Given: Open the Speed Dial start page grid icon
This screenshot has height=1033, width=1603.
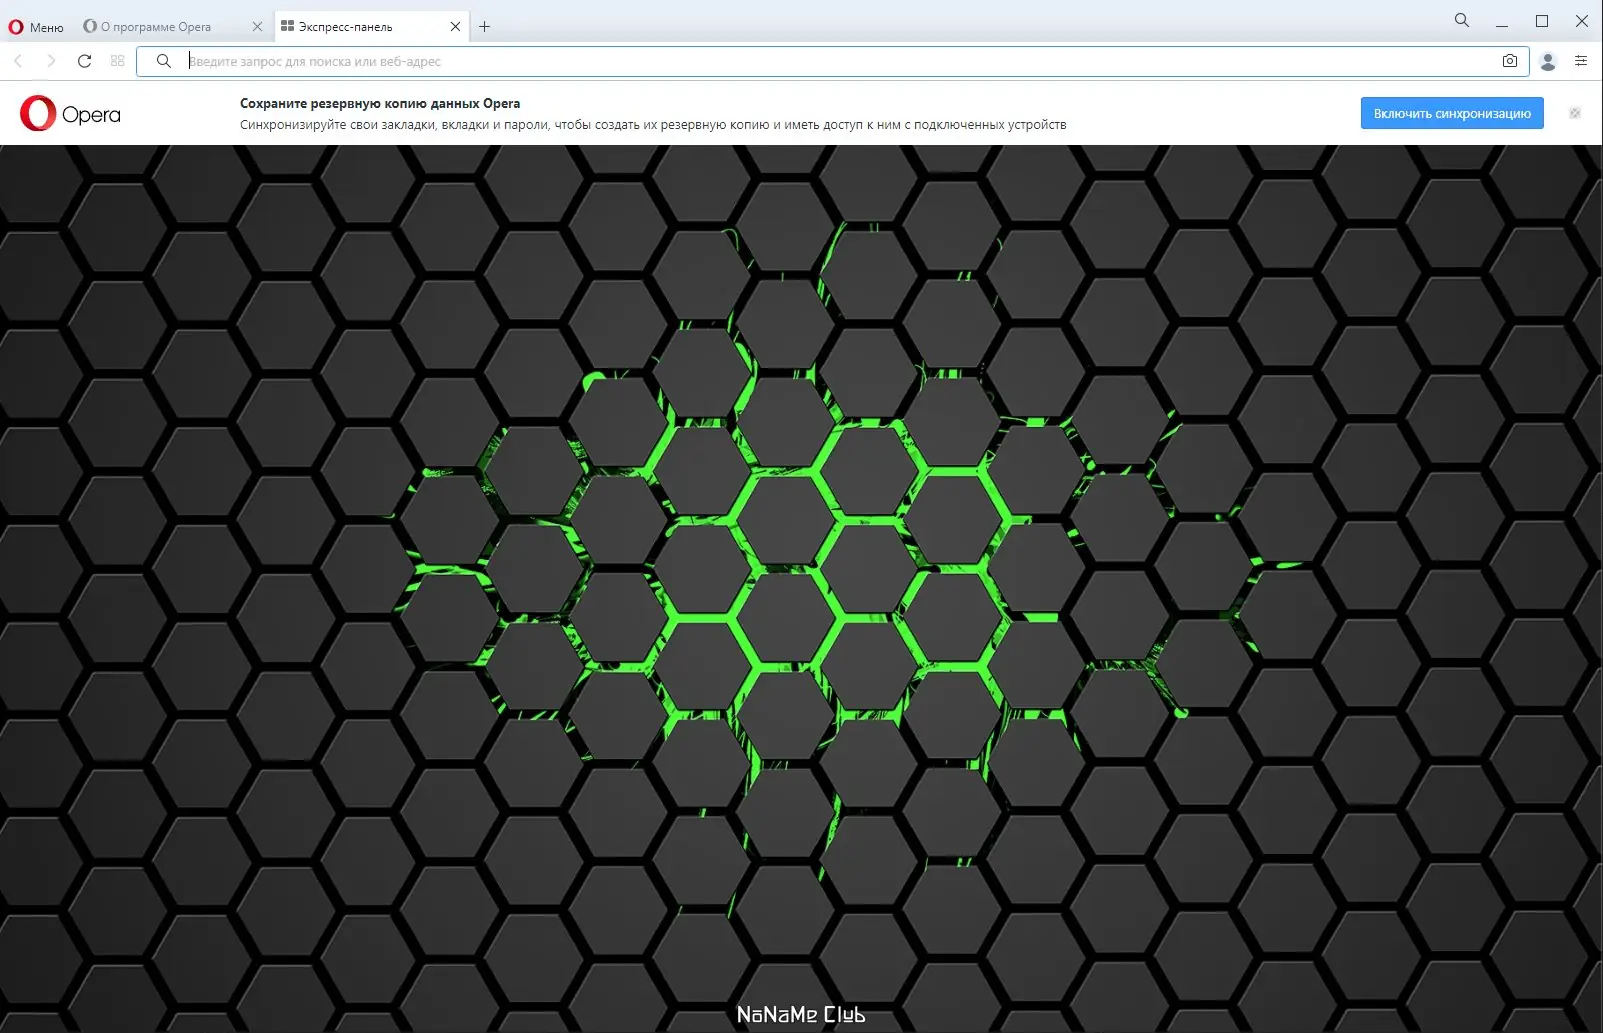Looking at the screenshot, I should tap(117, 61).
